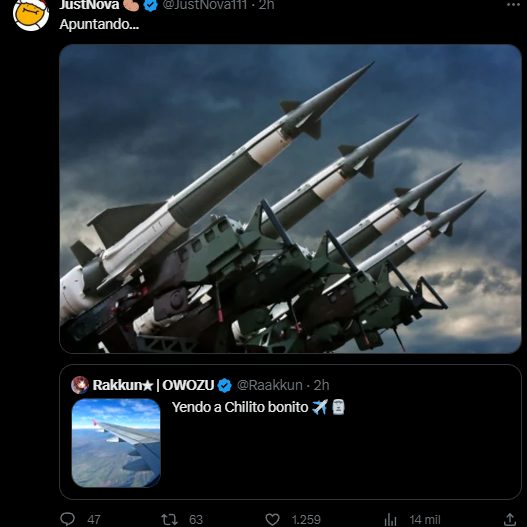Open the airplane wing photo thumbnail
This screenshot has height=527, width=527.
(x=116, y=443)
